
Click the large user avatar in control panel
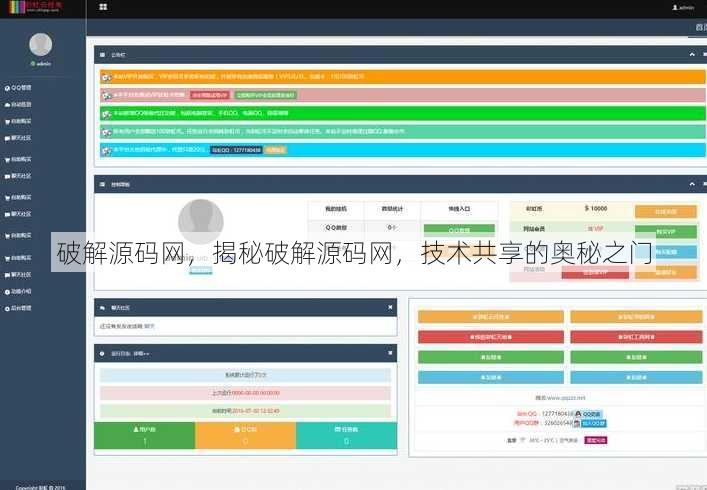pyautogui.click(x=201, y=222)
